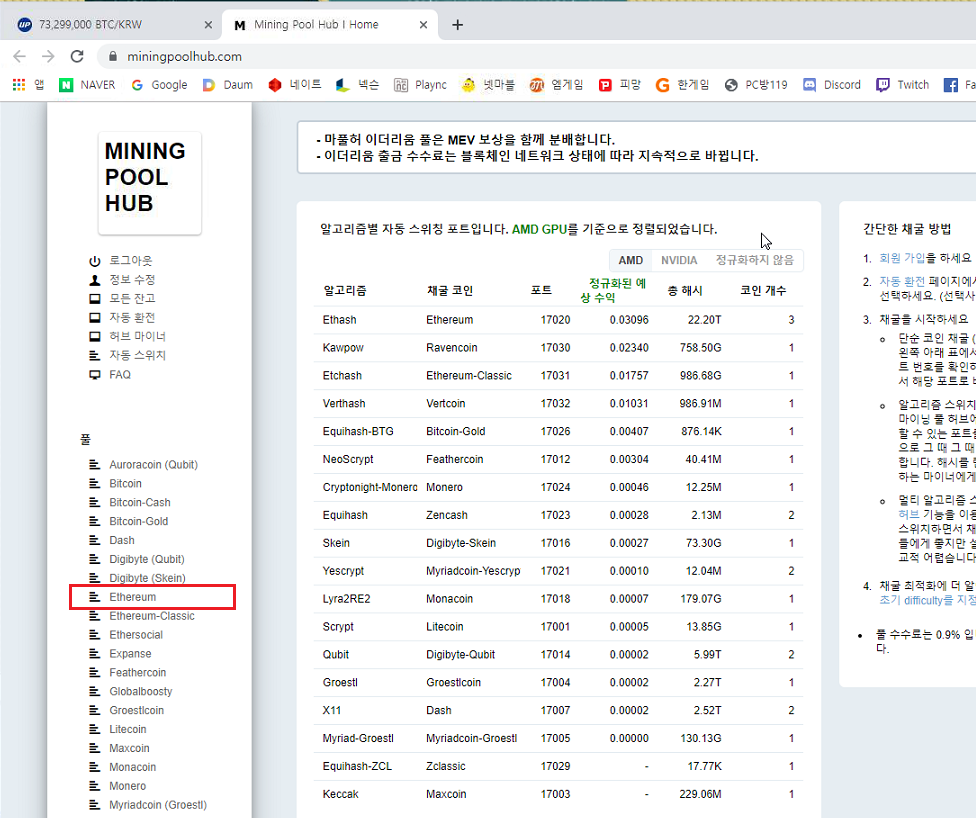This screenshot has width=976, height=818.
Task: Open the Google bookmark
Action: (159, 85)
